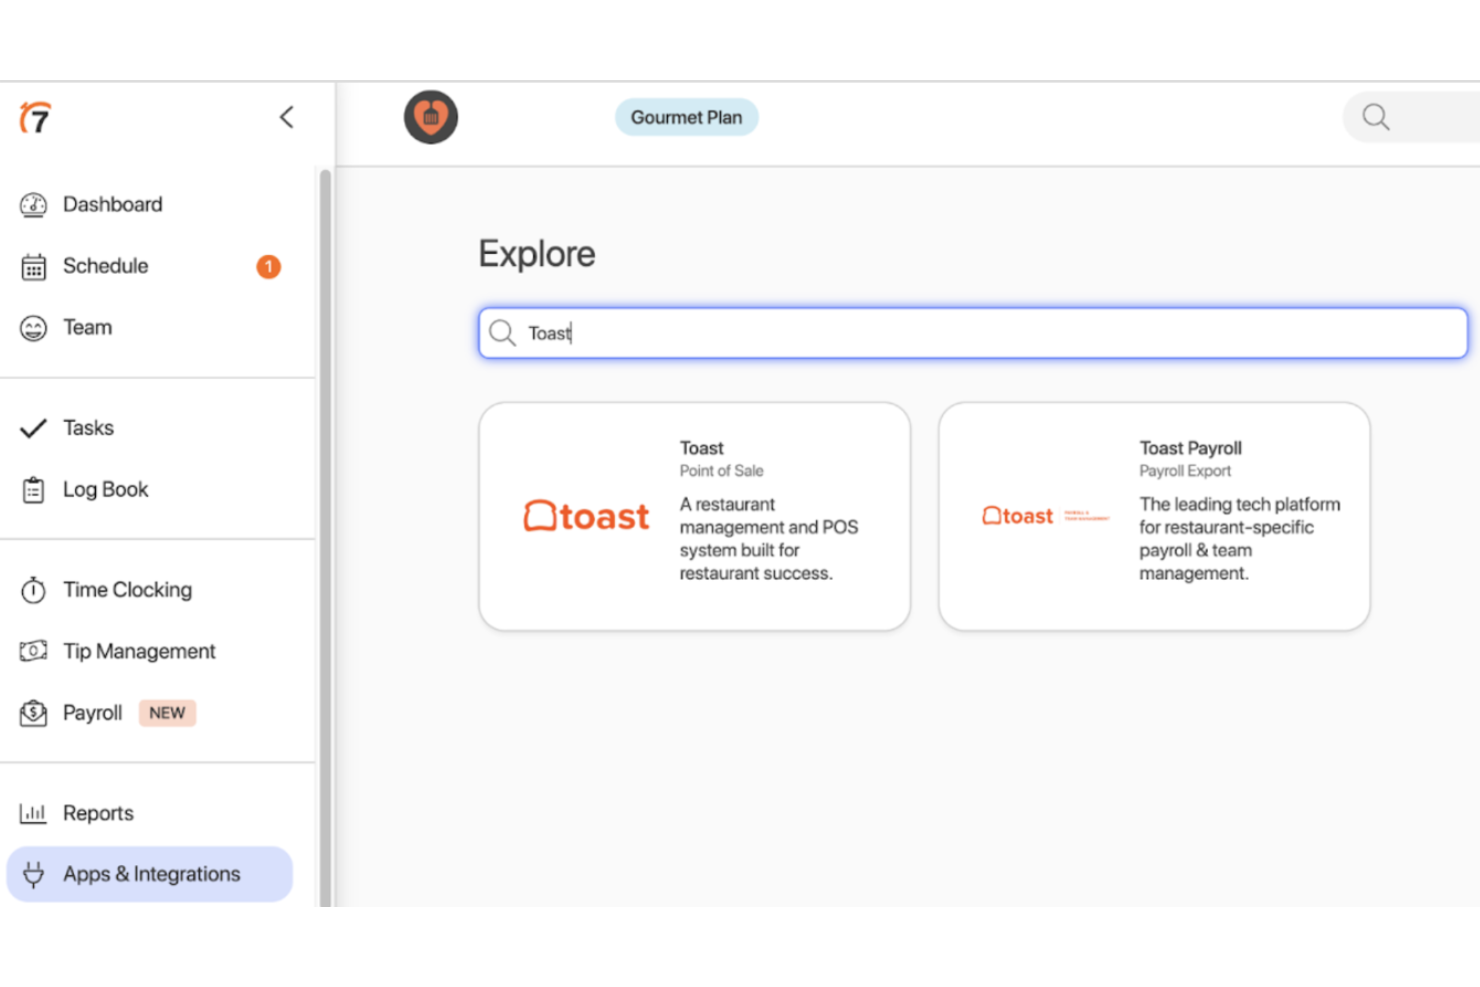1480x987 pixels.
Task: Open the Log Book
Action: [x=105, y=489]
